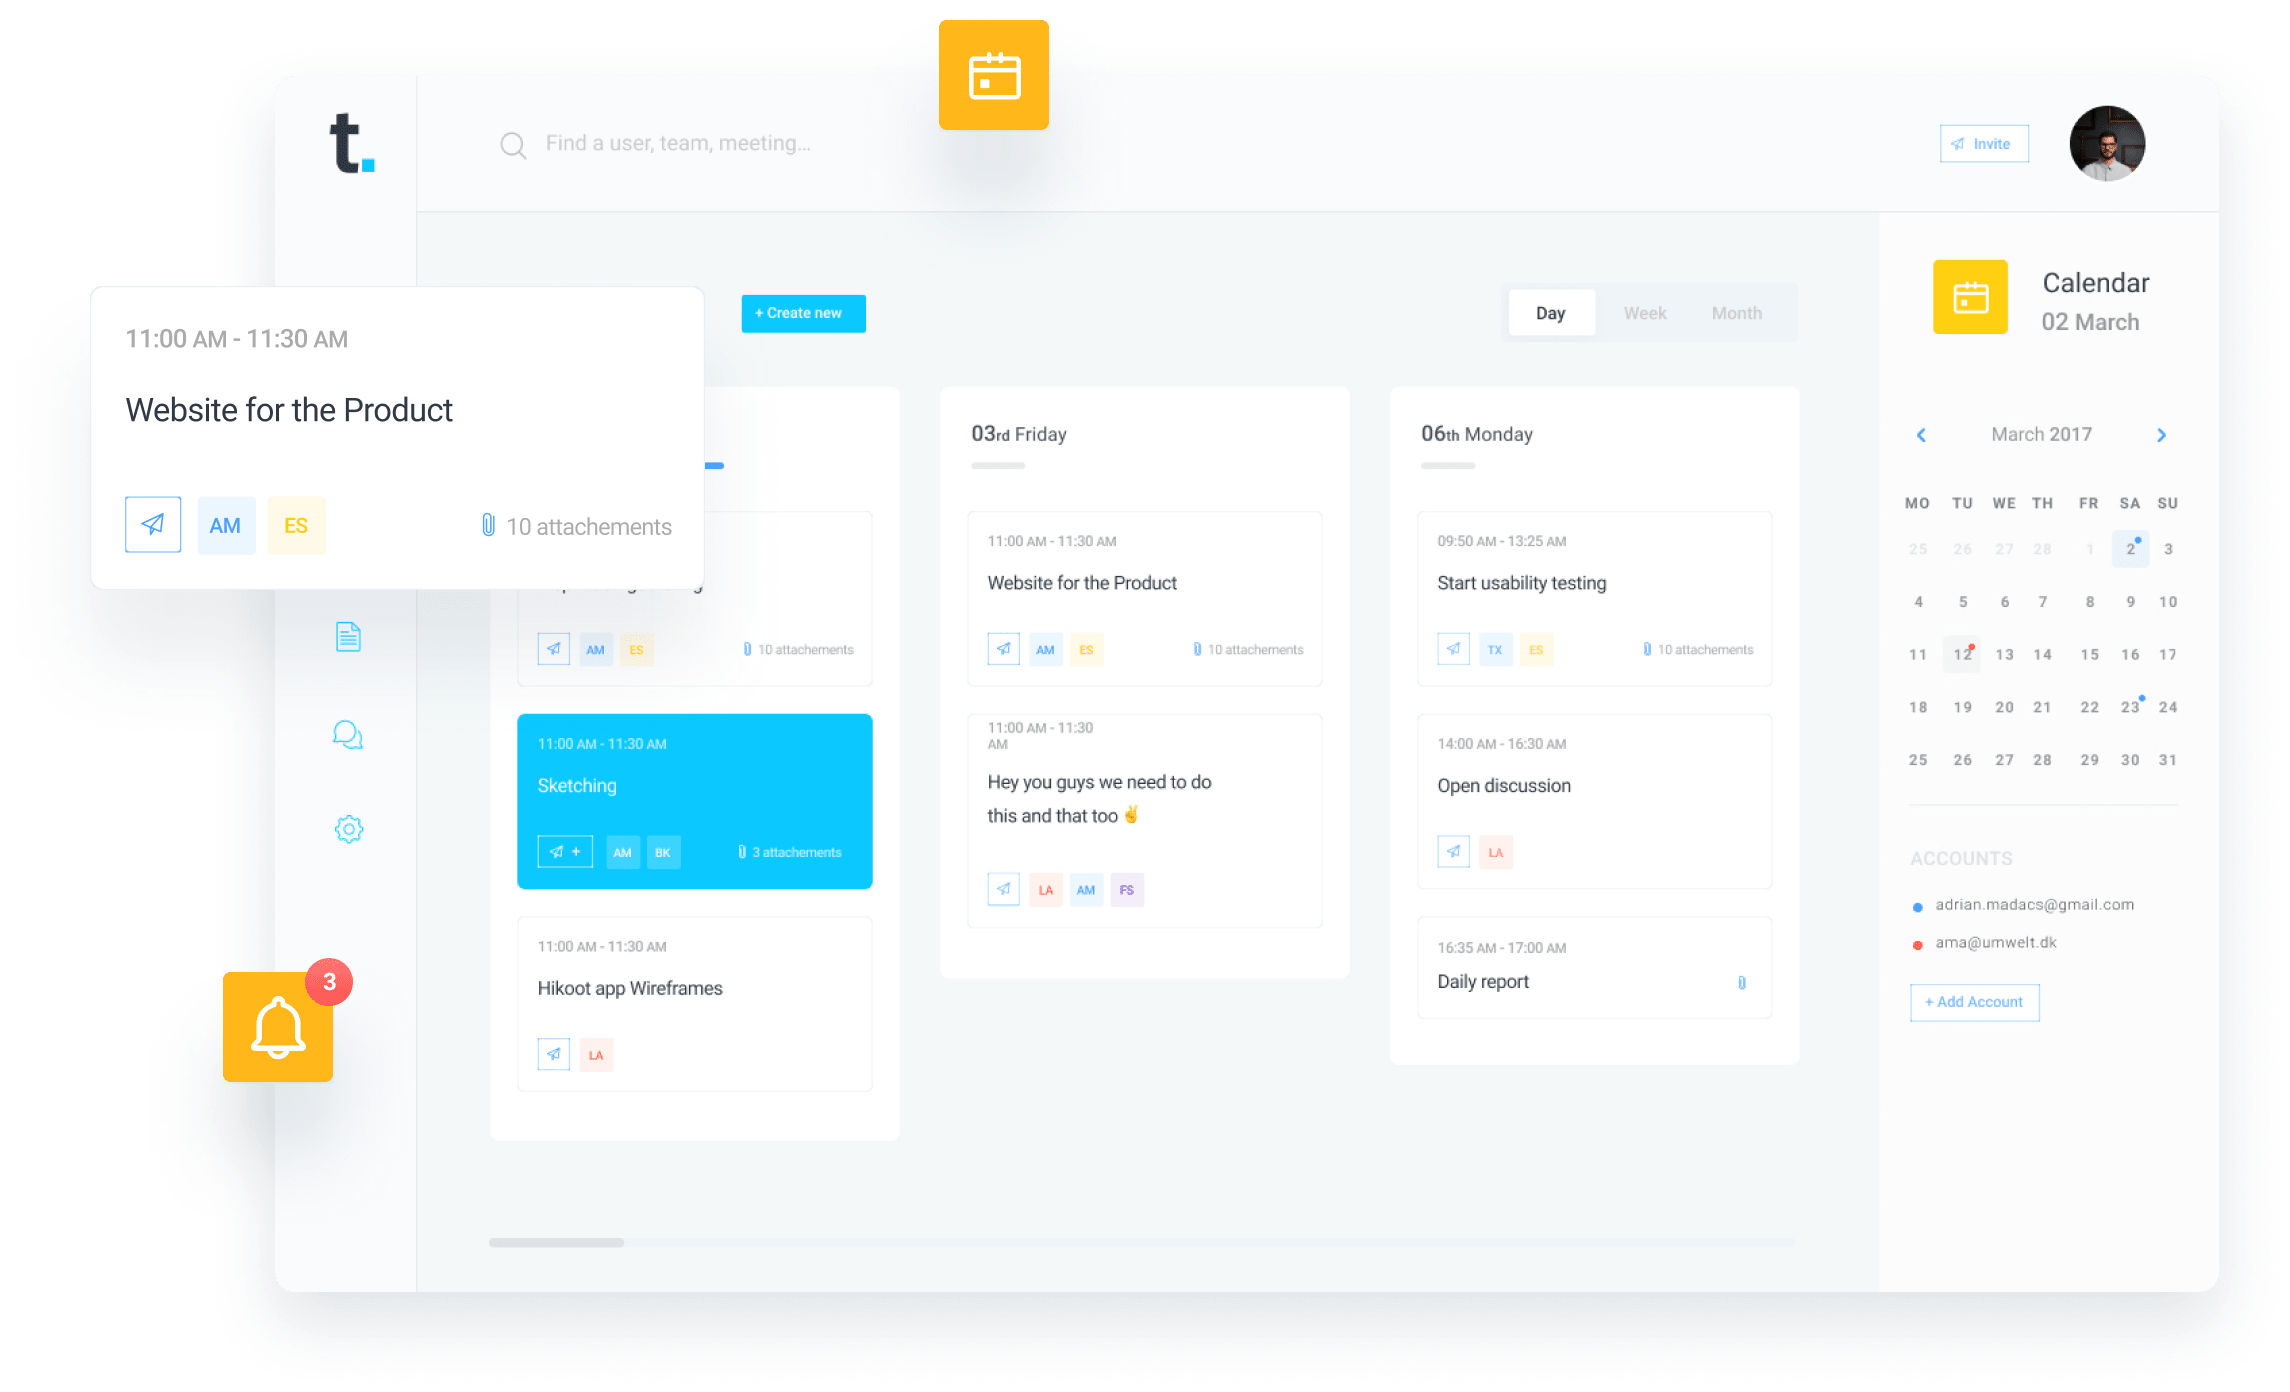2290x1392 pixels.
Task: Click the Add Account button
Action: pyautogui.click(x=1974, y=1002)
